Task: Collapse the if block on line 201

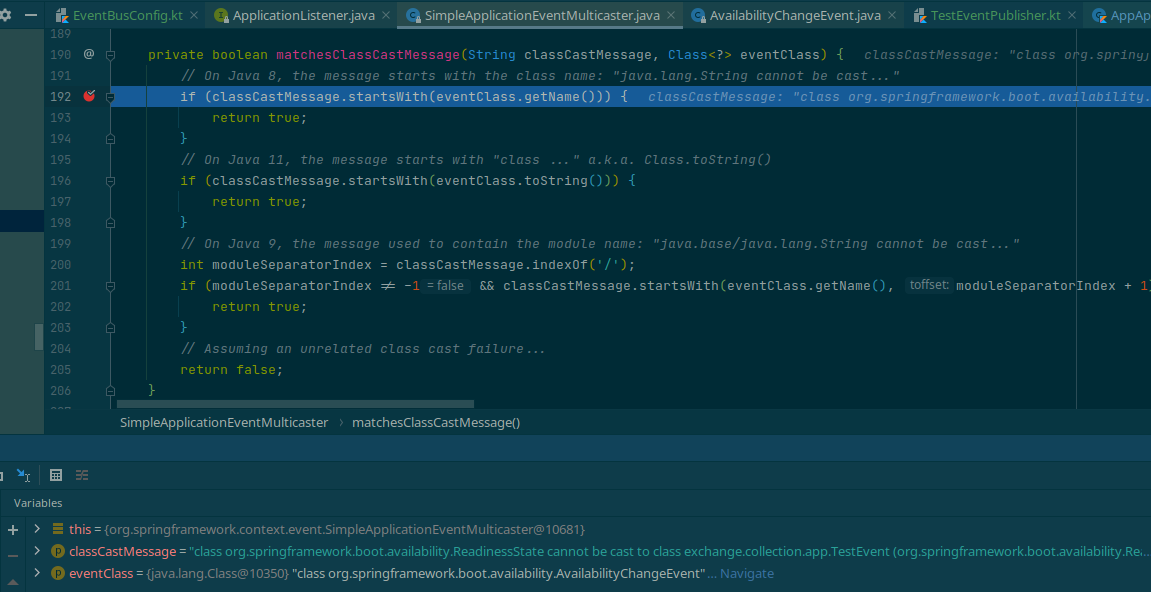Action: click(110, 286)
